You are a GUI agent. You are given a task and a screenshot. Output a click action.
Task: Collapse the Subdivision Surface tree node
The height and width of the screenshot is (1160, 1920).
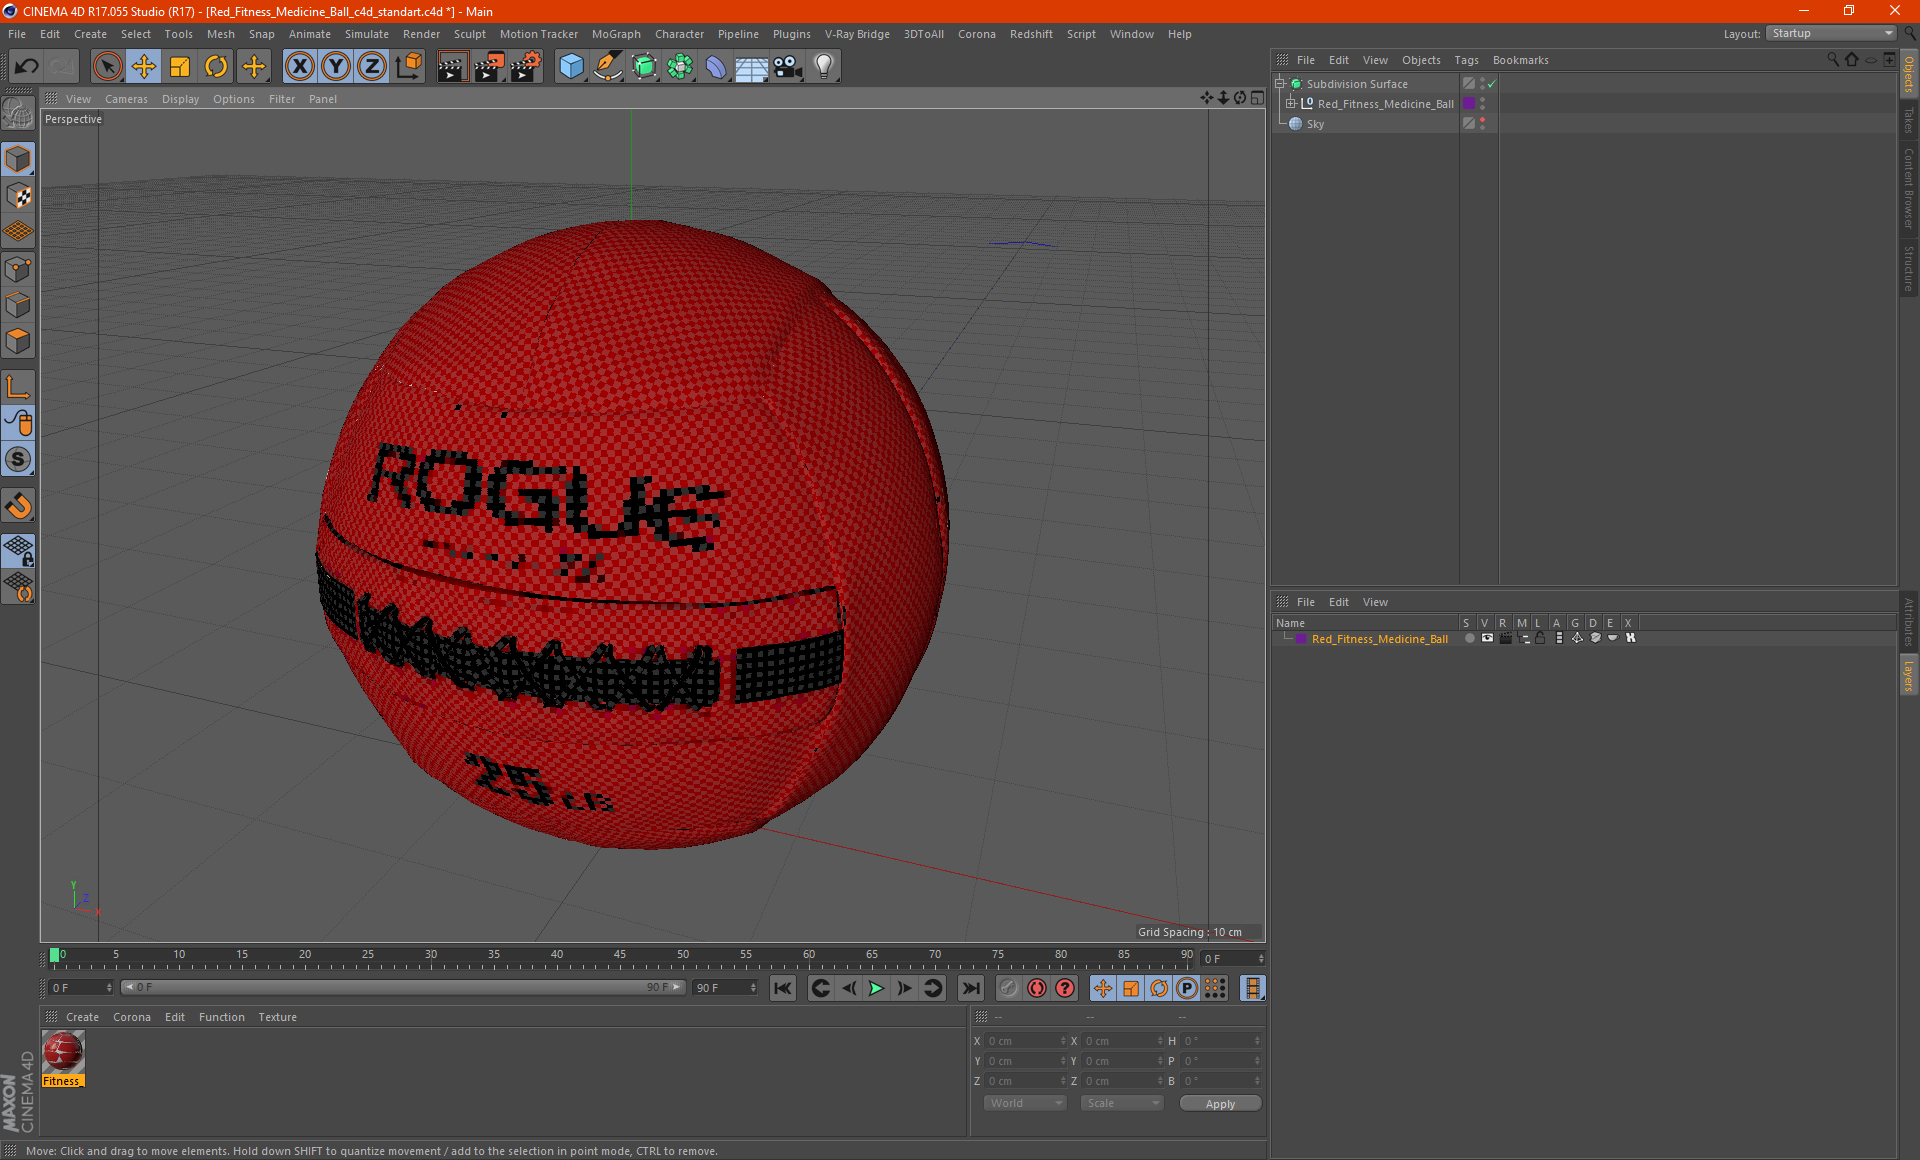click(1279, 84)
